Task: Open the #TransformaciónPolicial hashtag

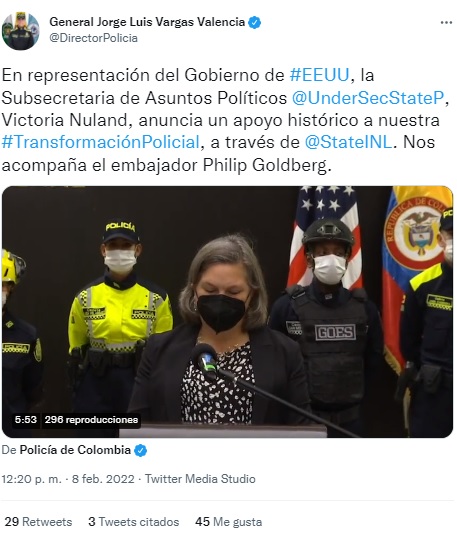Action: tap(101, 142)
